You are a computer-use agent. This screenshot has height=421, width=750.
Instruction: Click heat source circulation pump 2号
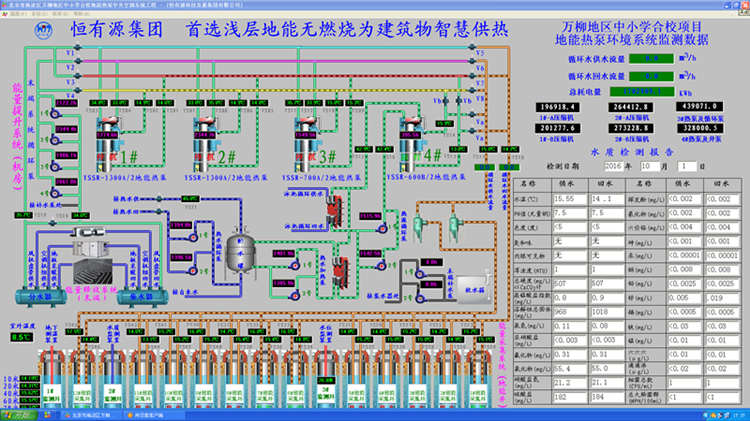(x=381, y=265)
